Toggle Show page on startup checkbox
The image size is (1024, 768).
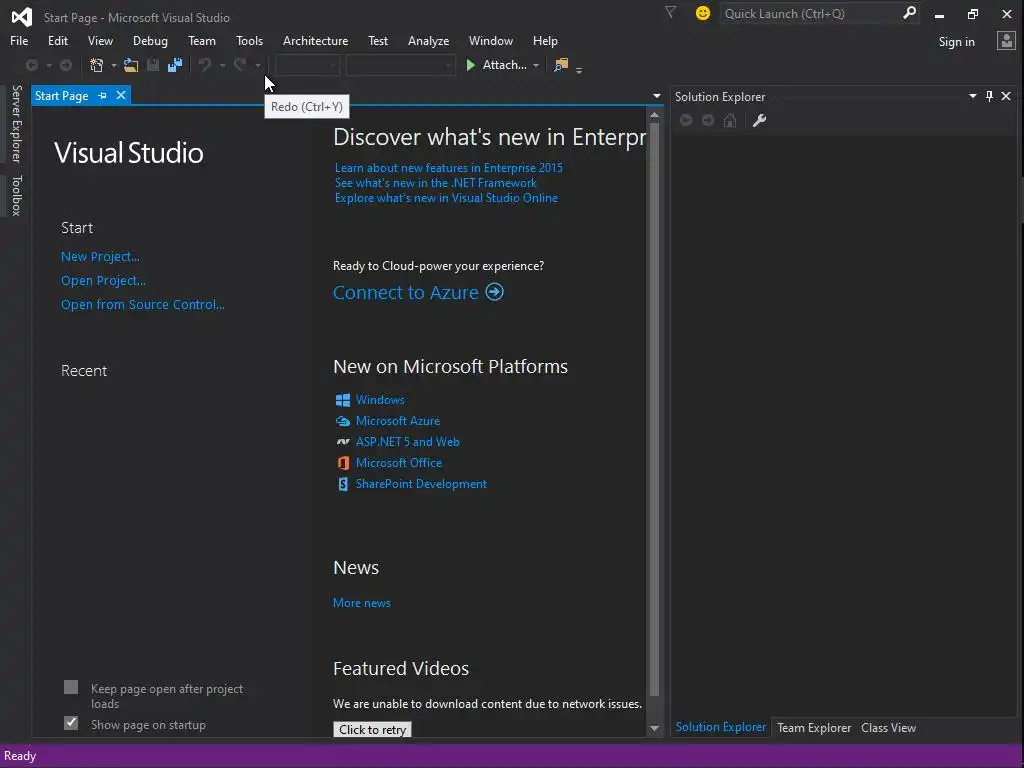(x=71, y=723)
